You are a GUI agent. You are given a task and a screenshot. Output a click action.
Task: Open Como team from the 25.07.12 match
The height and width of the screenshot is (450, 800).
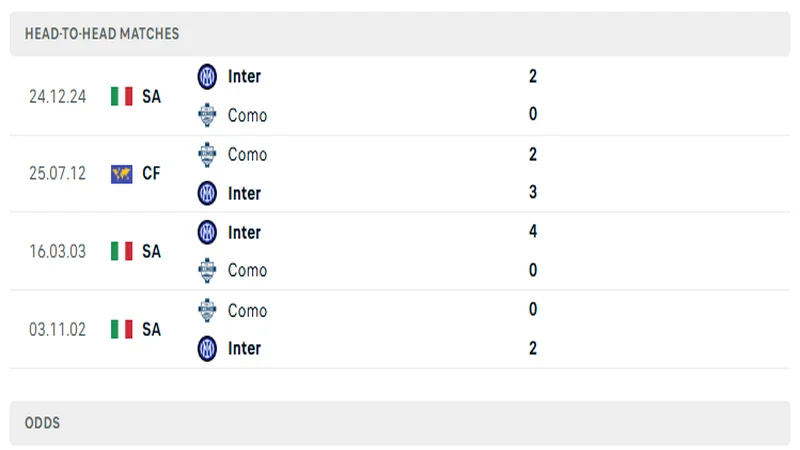pos(247,154)
